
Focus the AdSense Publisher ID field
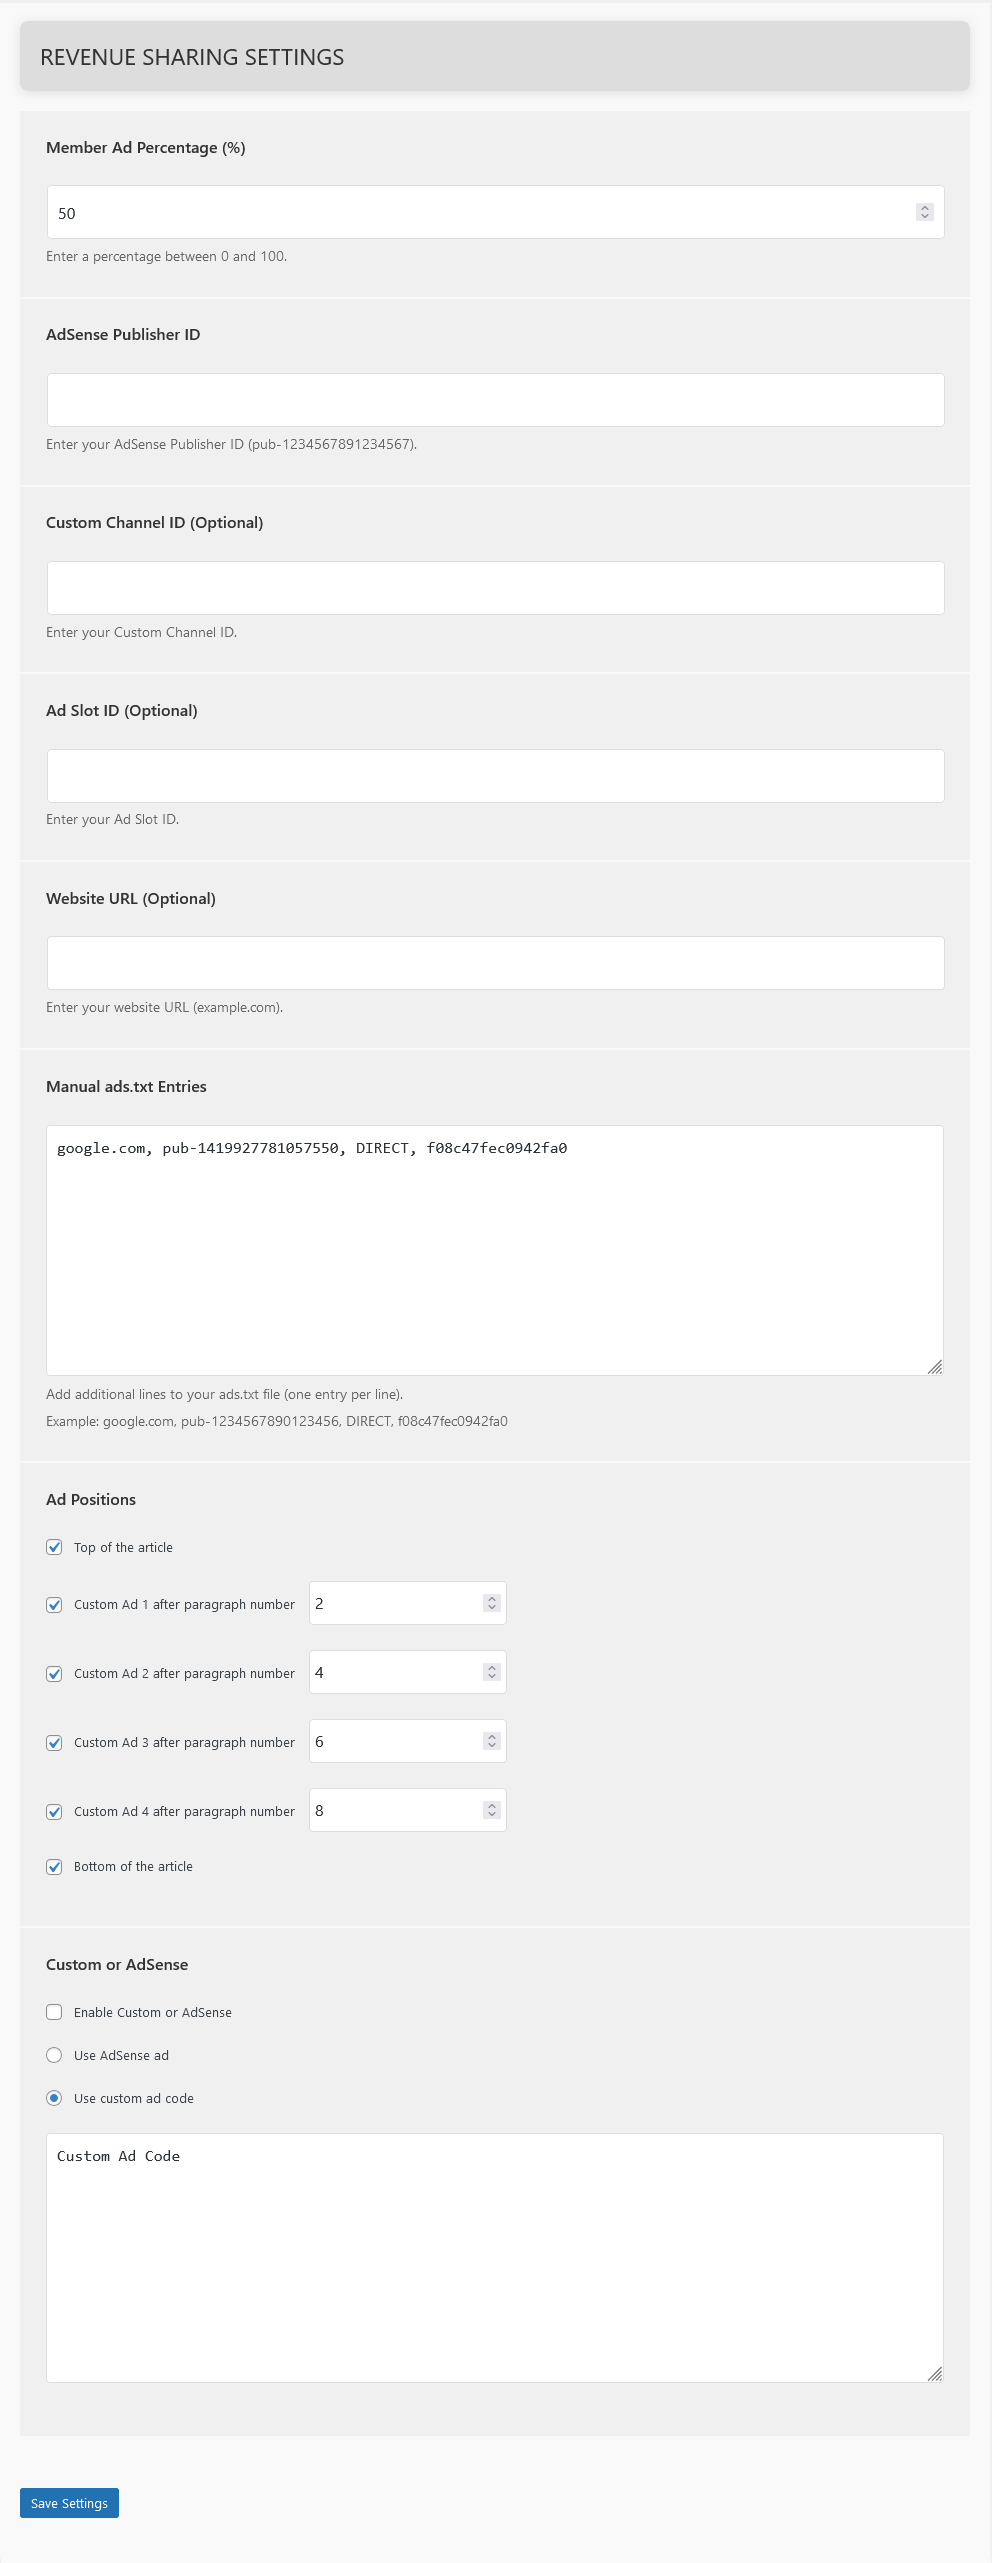click(495, 400)
